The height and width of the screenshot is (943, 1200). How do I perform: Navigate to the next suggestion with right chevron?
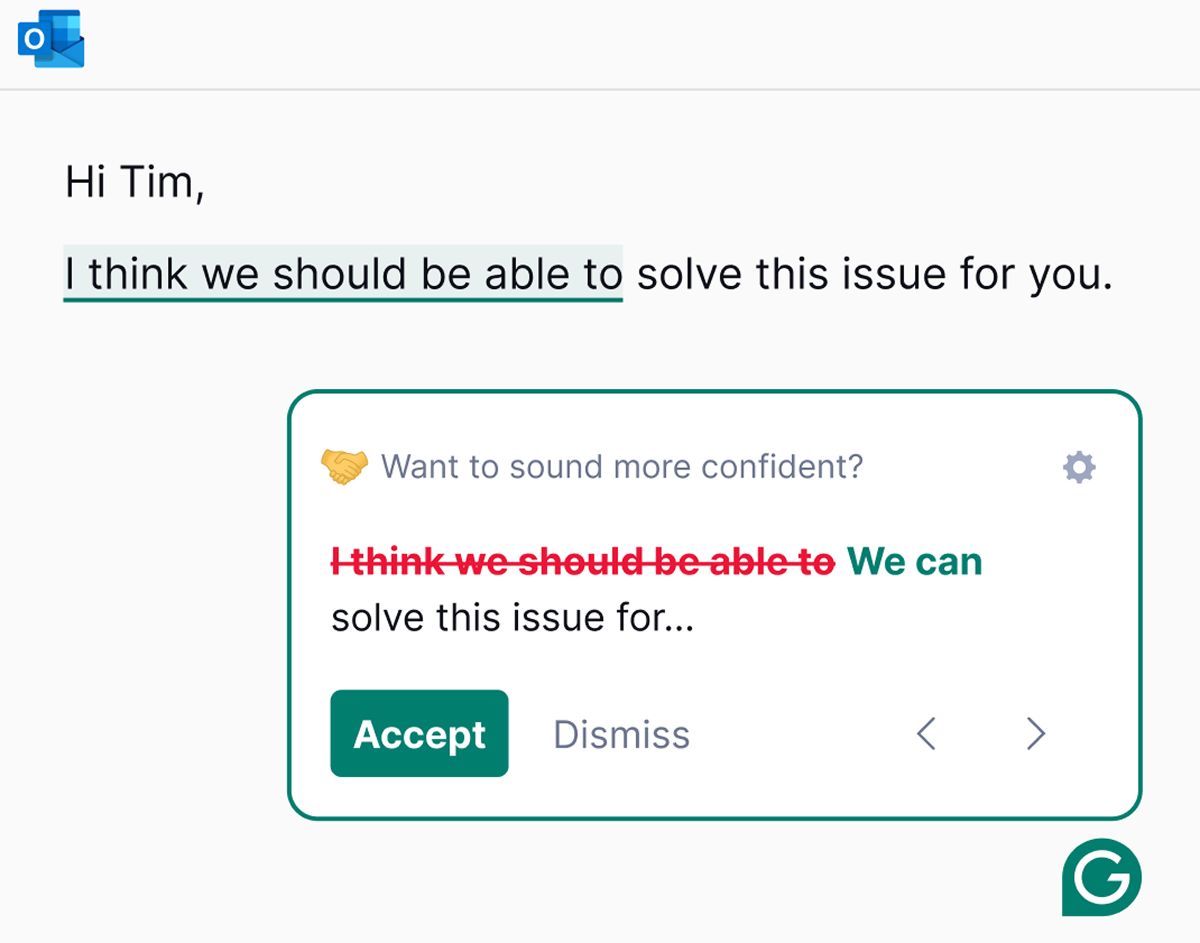pos(1035,734)
